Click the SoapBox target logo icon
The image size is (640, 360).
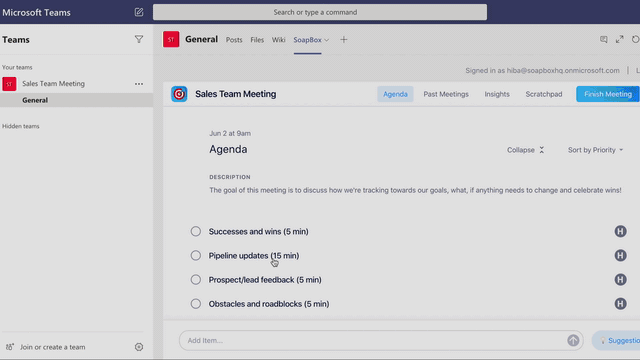pos(179,94)
